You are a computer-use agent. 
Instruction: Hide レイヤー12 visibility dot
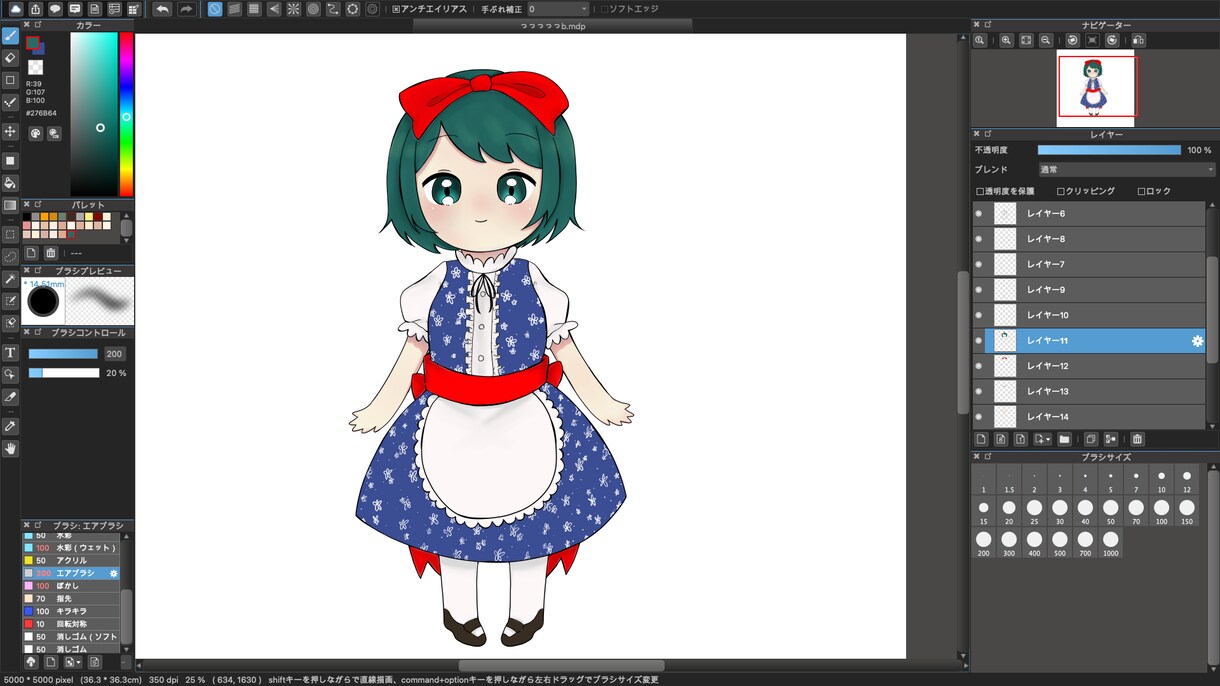[x=979, y=366]
